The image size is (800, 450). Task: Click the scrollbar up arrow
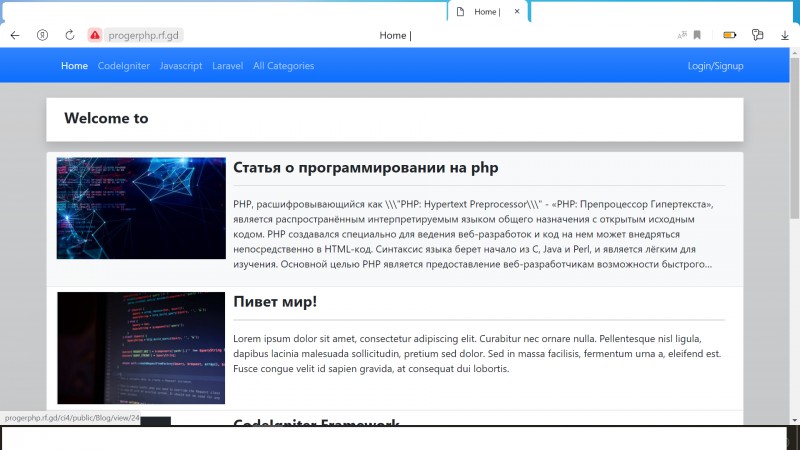[x=794, y=53]
